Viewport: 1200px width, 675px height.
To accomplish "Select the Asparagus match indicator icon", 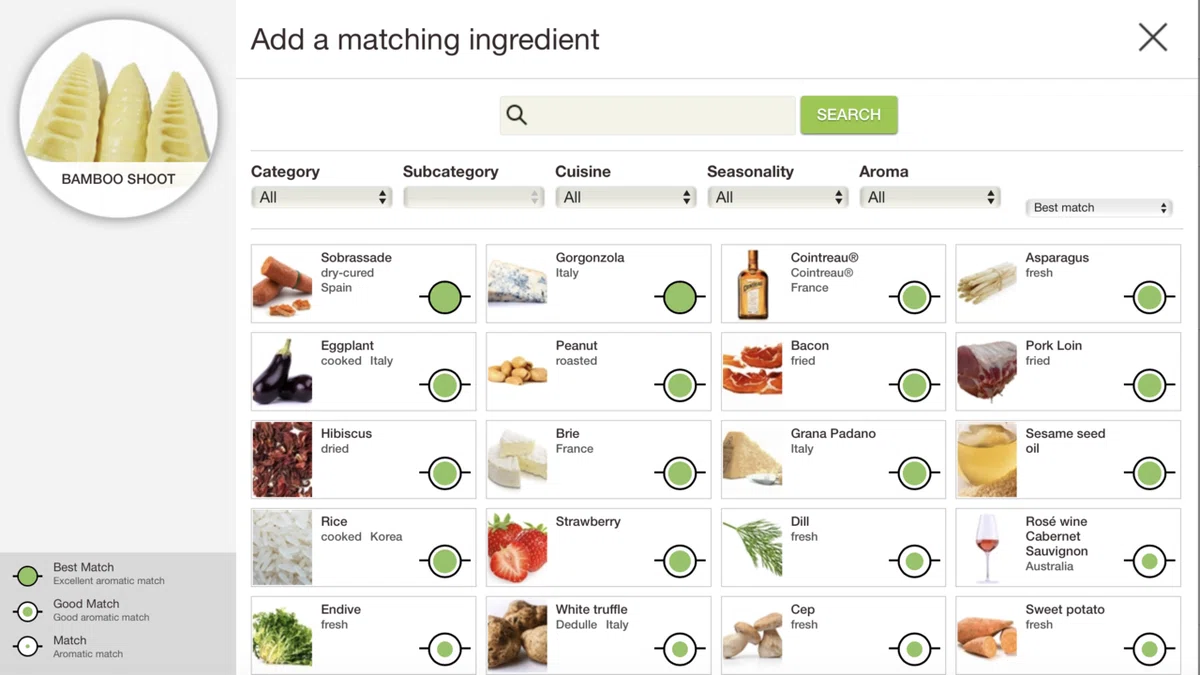I will tap(1149, 297).
